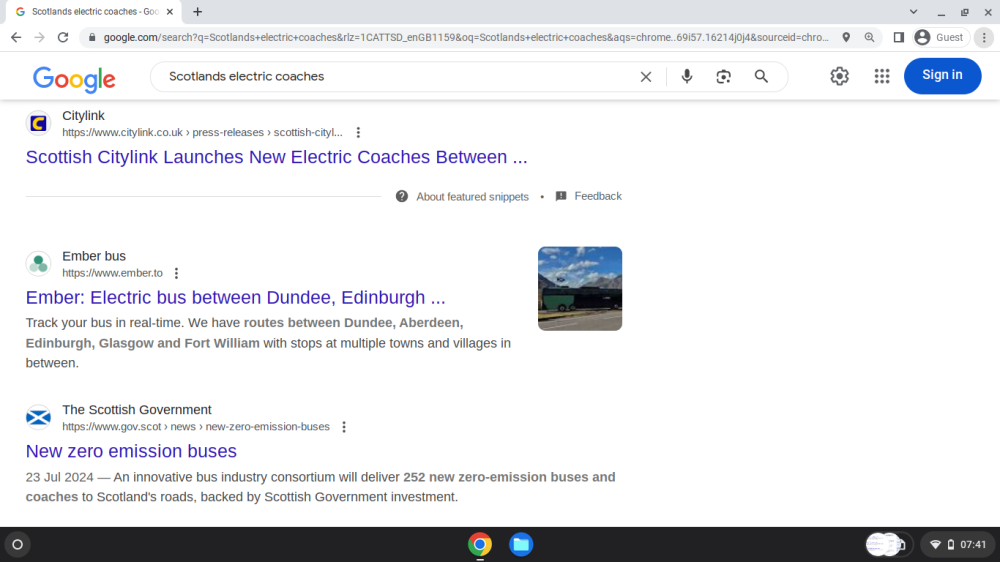Screen dimensions: 1000x562
Task: Click the Google logo
Action: [x=74, y=78]
